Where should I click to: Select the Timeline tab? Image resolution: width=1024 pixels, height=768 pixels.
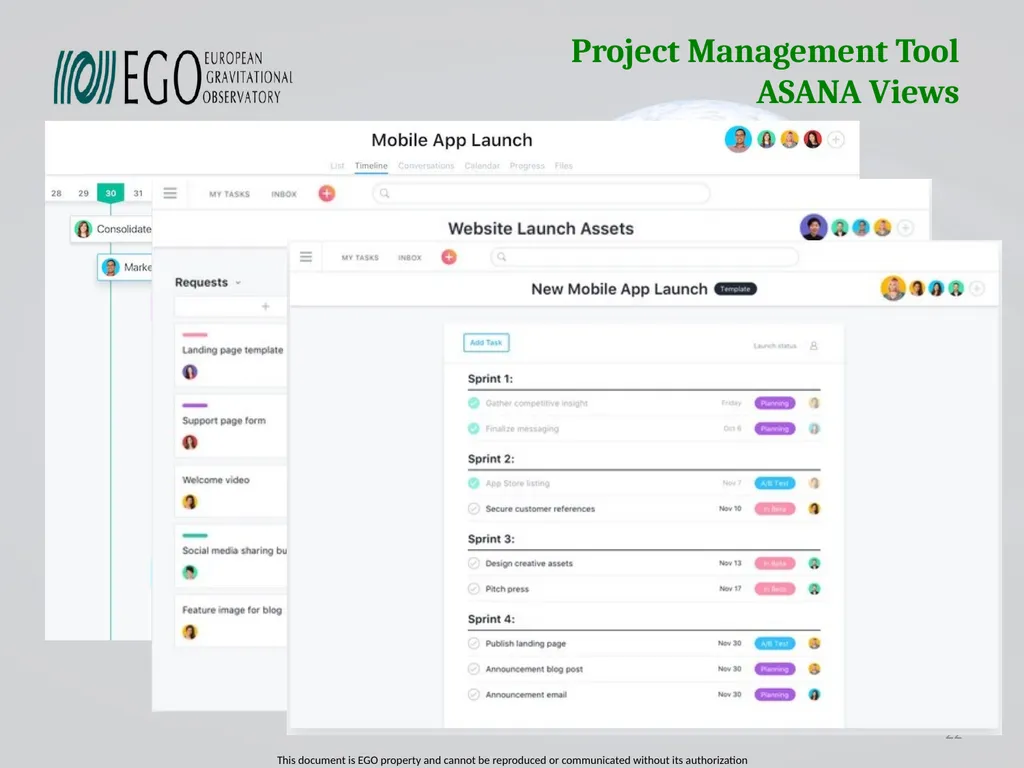click(x=371, y=166)
